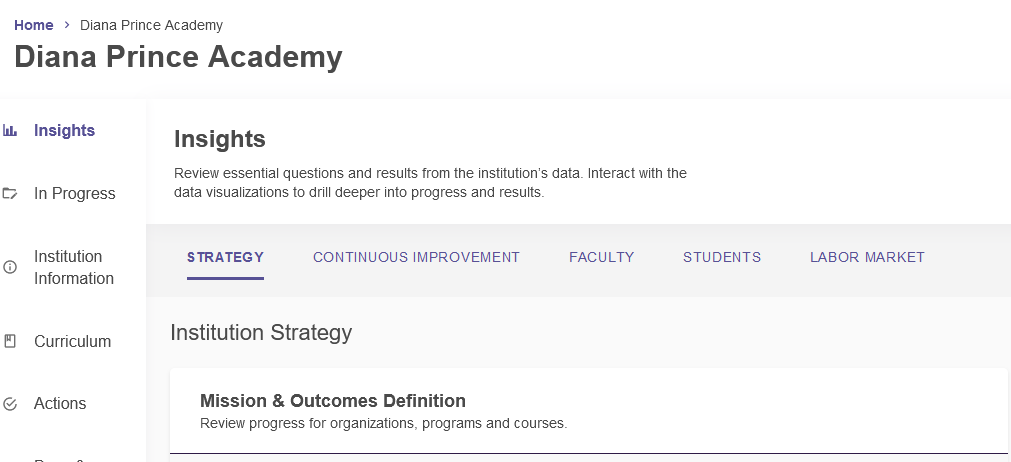Open the Institution Information info icon

pos(10,267)
